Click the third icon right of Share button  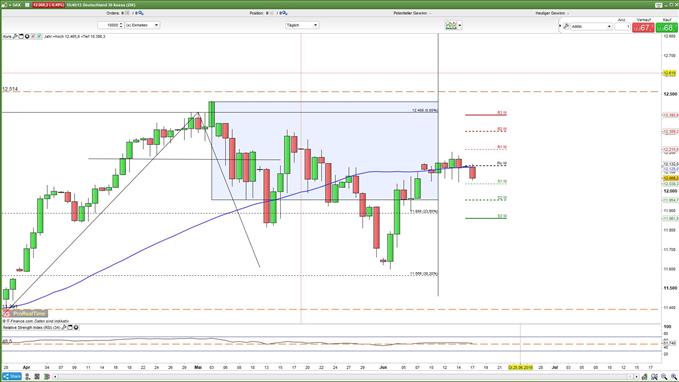click(47, 376)
